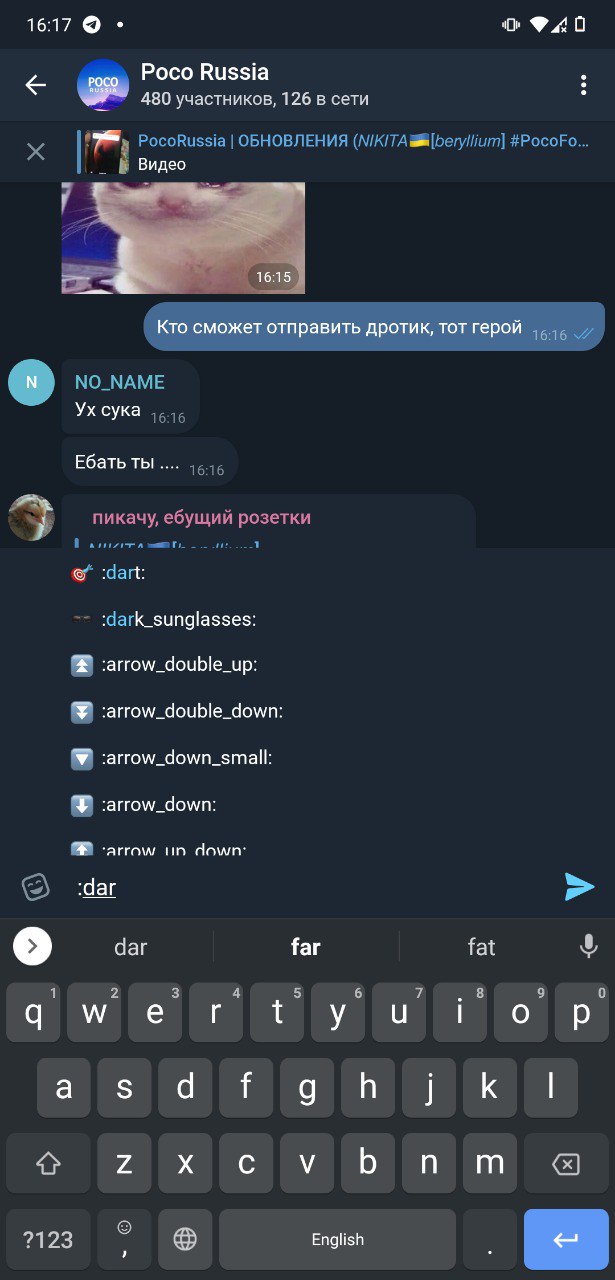Screen dimensions: 615x1280
Task: Open the Poco Russia group avatar
Action: 103,85
